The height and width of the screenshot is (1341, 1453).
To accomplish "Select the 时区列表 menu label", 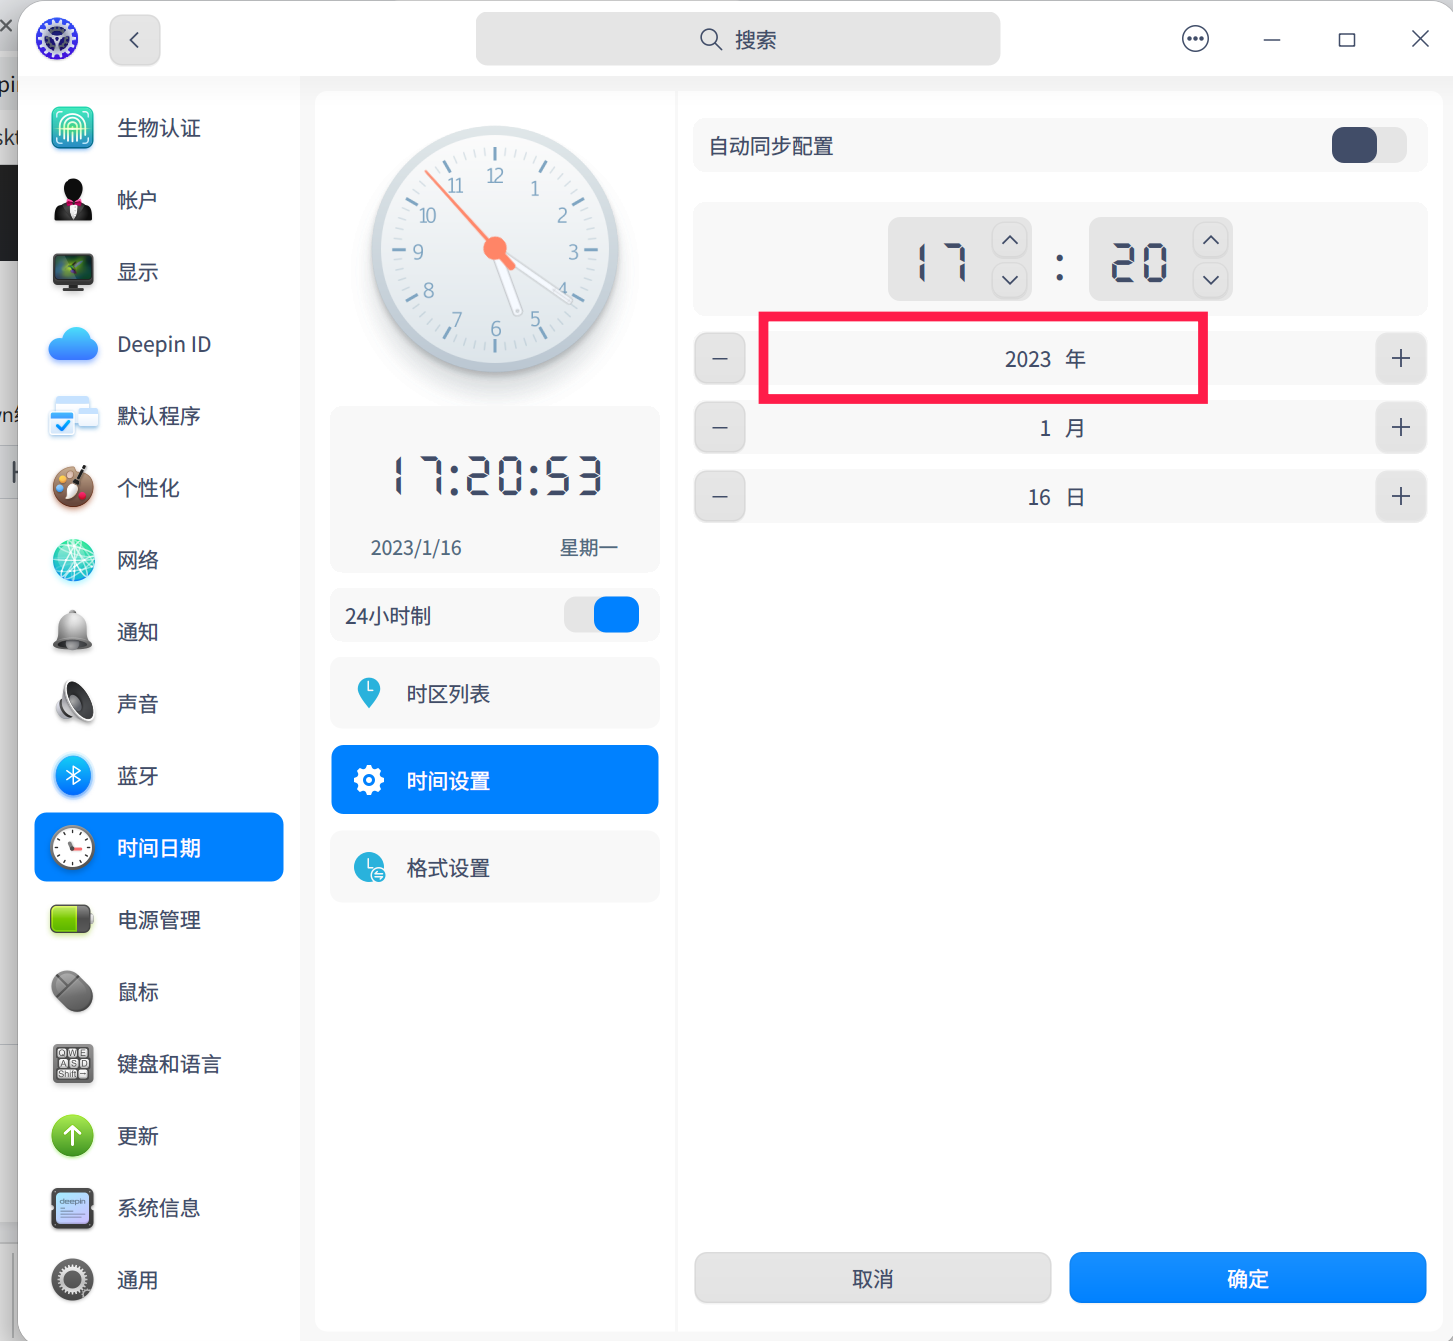I will (448, 694).
